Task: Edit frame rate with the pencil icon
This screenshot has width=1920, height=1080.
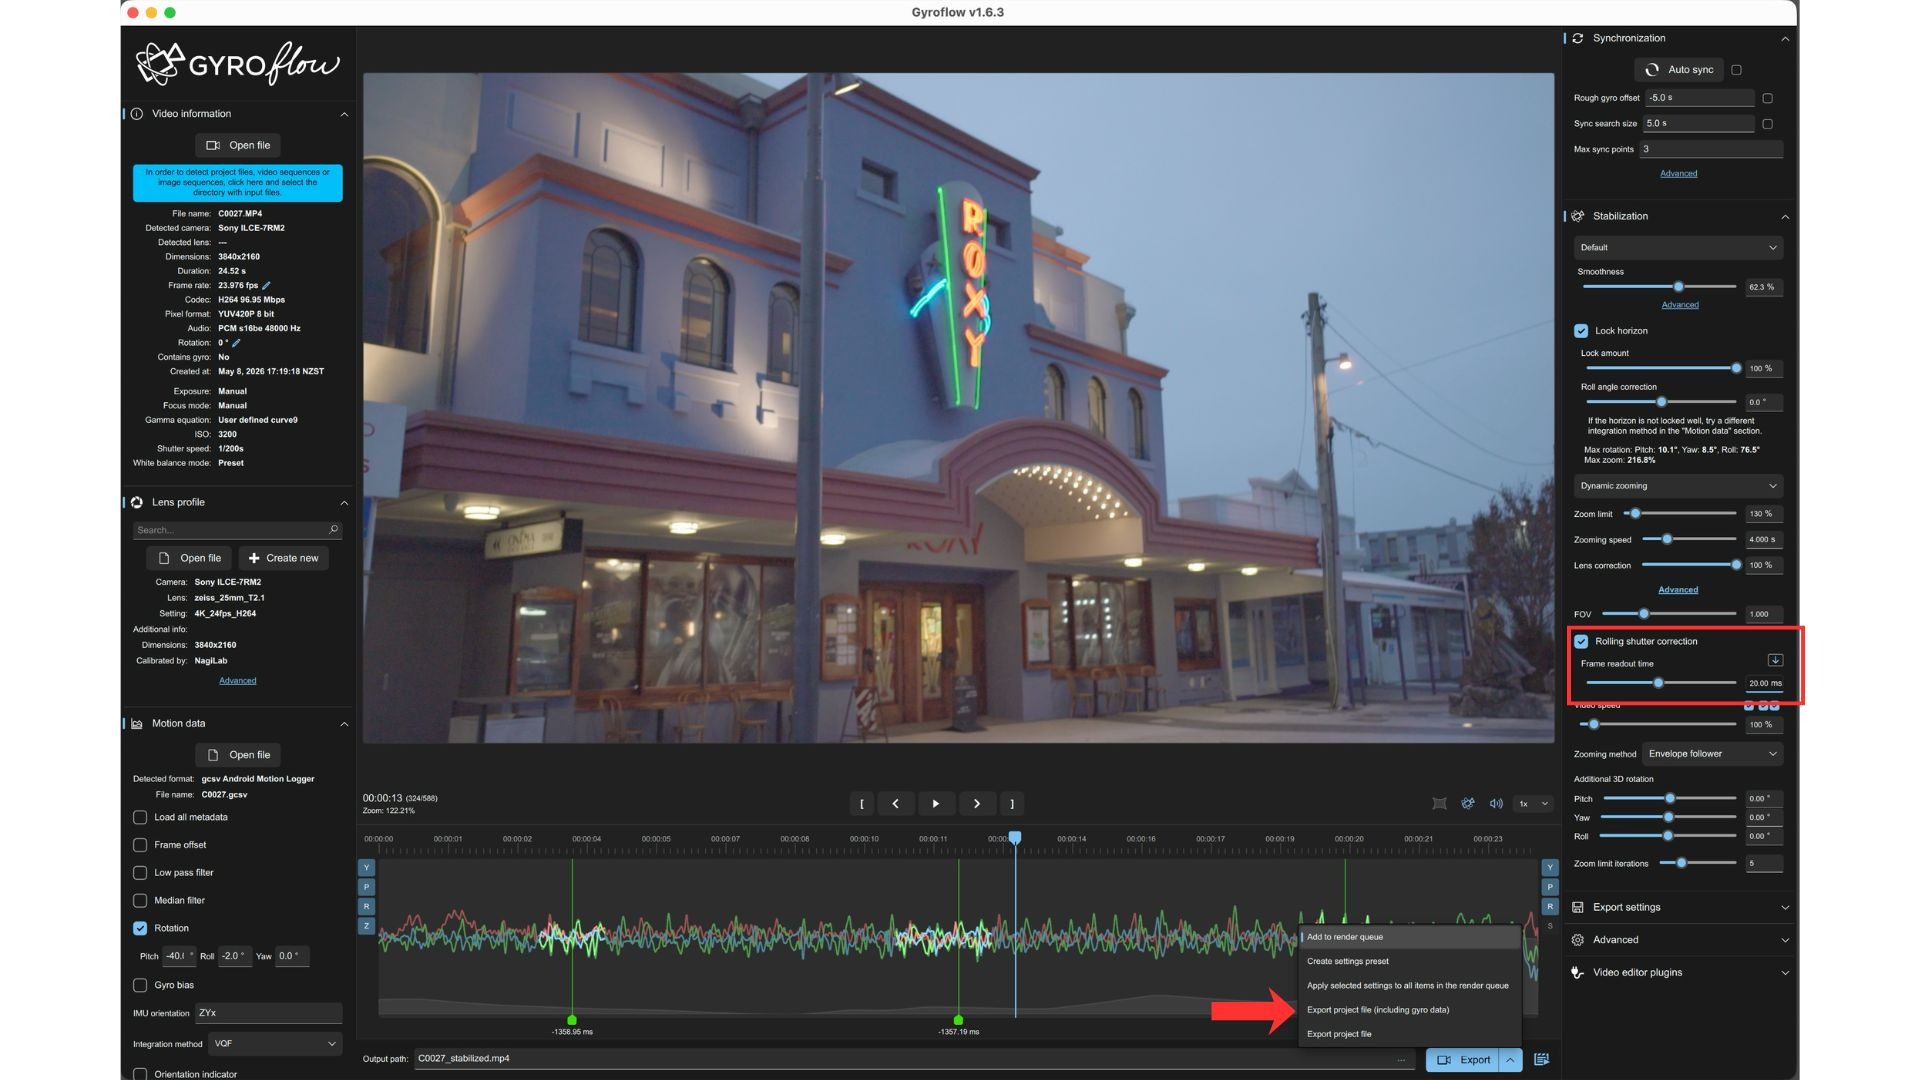Action: [x=266, y=285]
